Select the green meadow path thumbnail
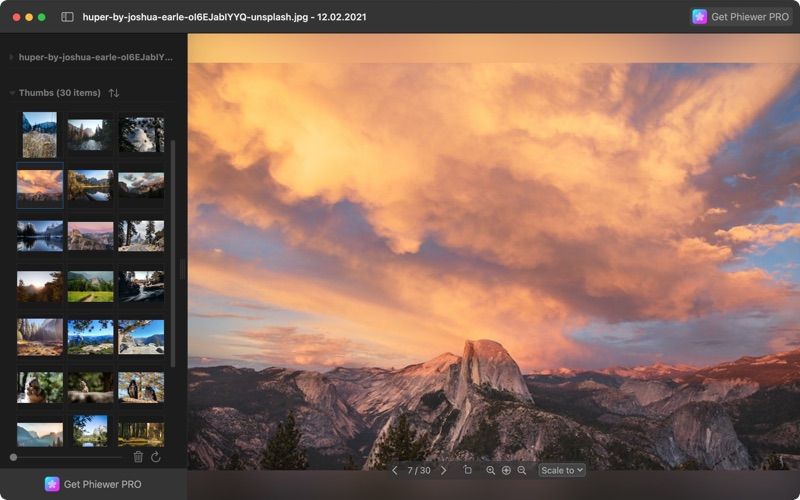Screen dimensions: 800x500 (90, 286)
